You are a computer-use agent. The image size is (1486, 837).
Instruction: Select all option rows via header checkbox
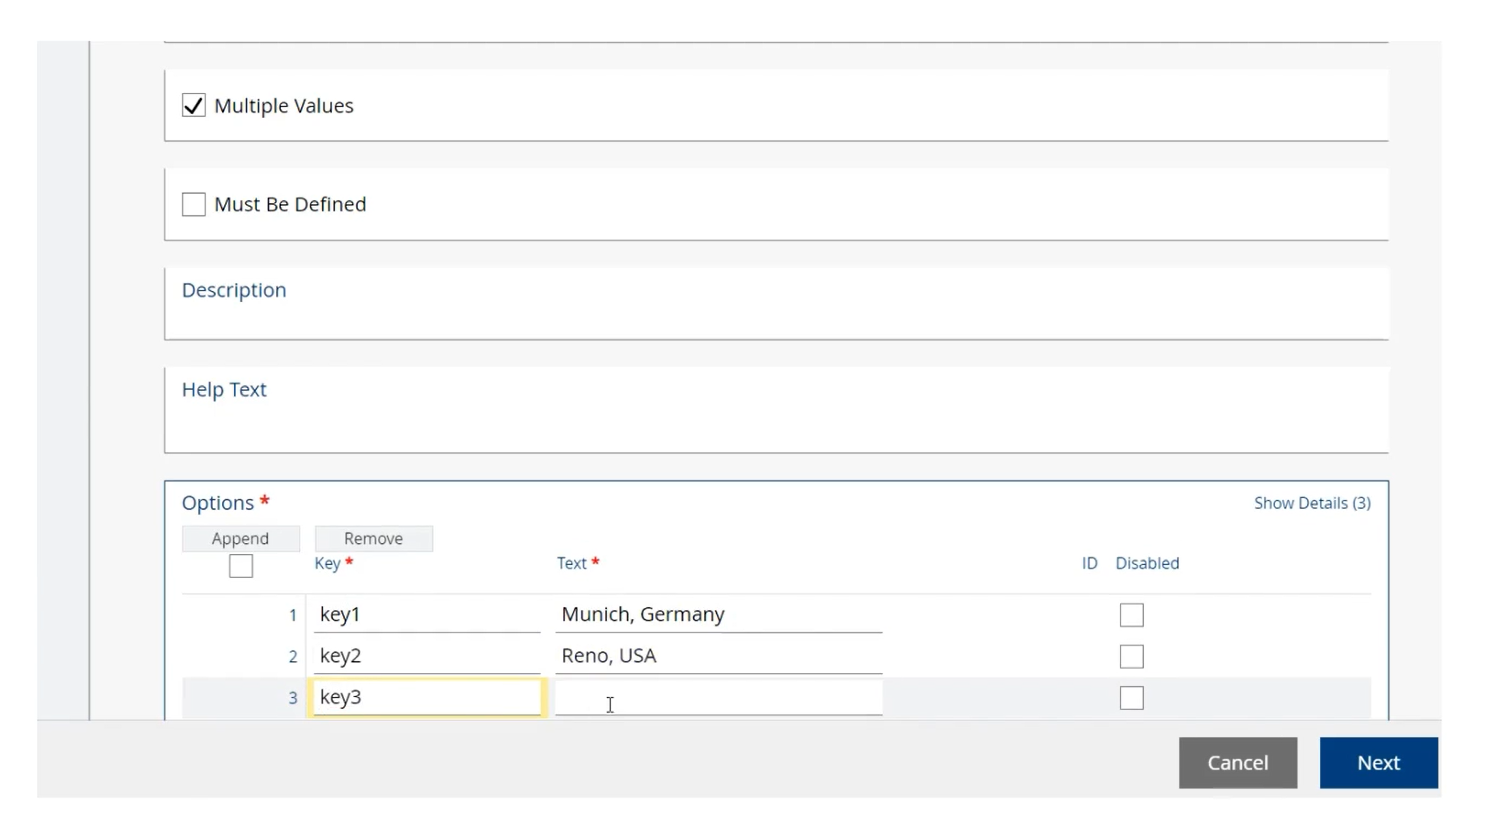coord(240,566)
